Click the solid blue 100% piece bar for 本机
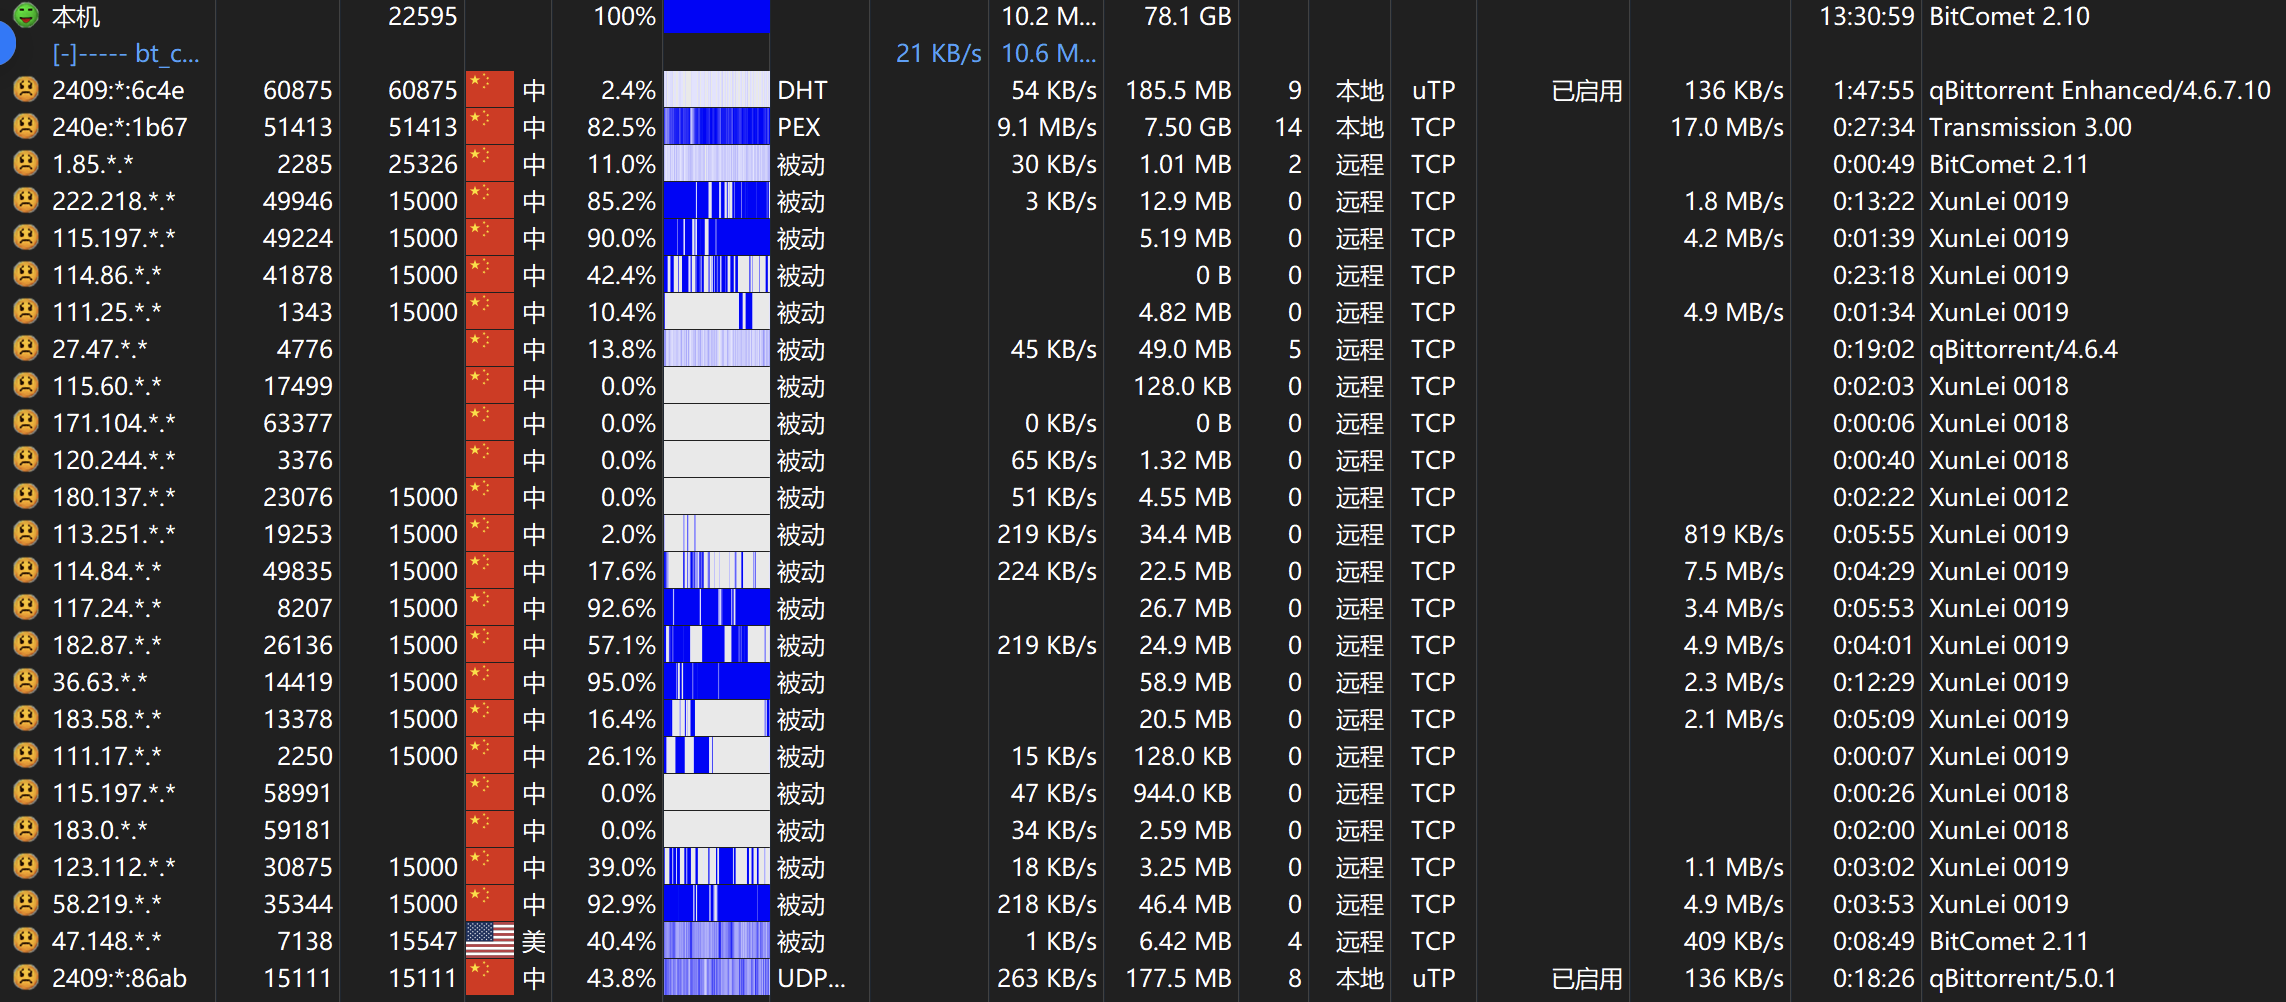Viewport: 2286px width, 1002px height. (716, 16)
